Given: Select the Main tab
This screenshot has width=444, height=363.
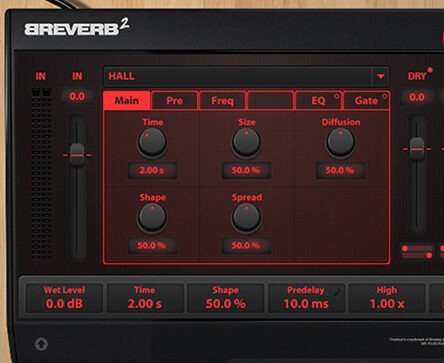Looking at the screenshot, I should click(127, 100).
